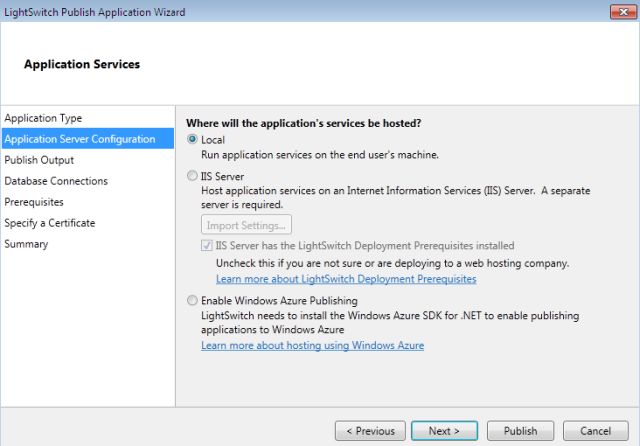640x446 pixels.
Task: Click the Previous button
Action: [370, 431]
